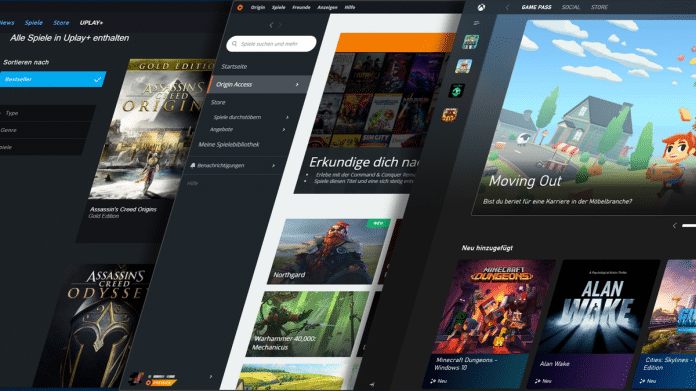Click the Origin search field 'Spiele suchen und mehr'
This screenshot has height=391, width=696.
pos(271,44)
